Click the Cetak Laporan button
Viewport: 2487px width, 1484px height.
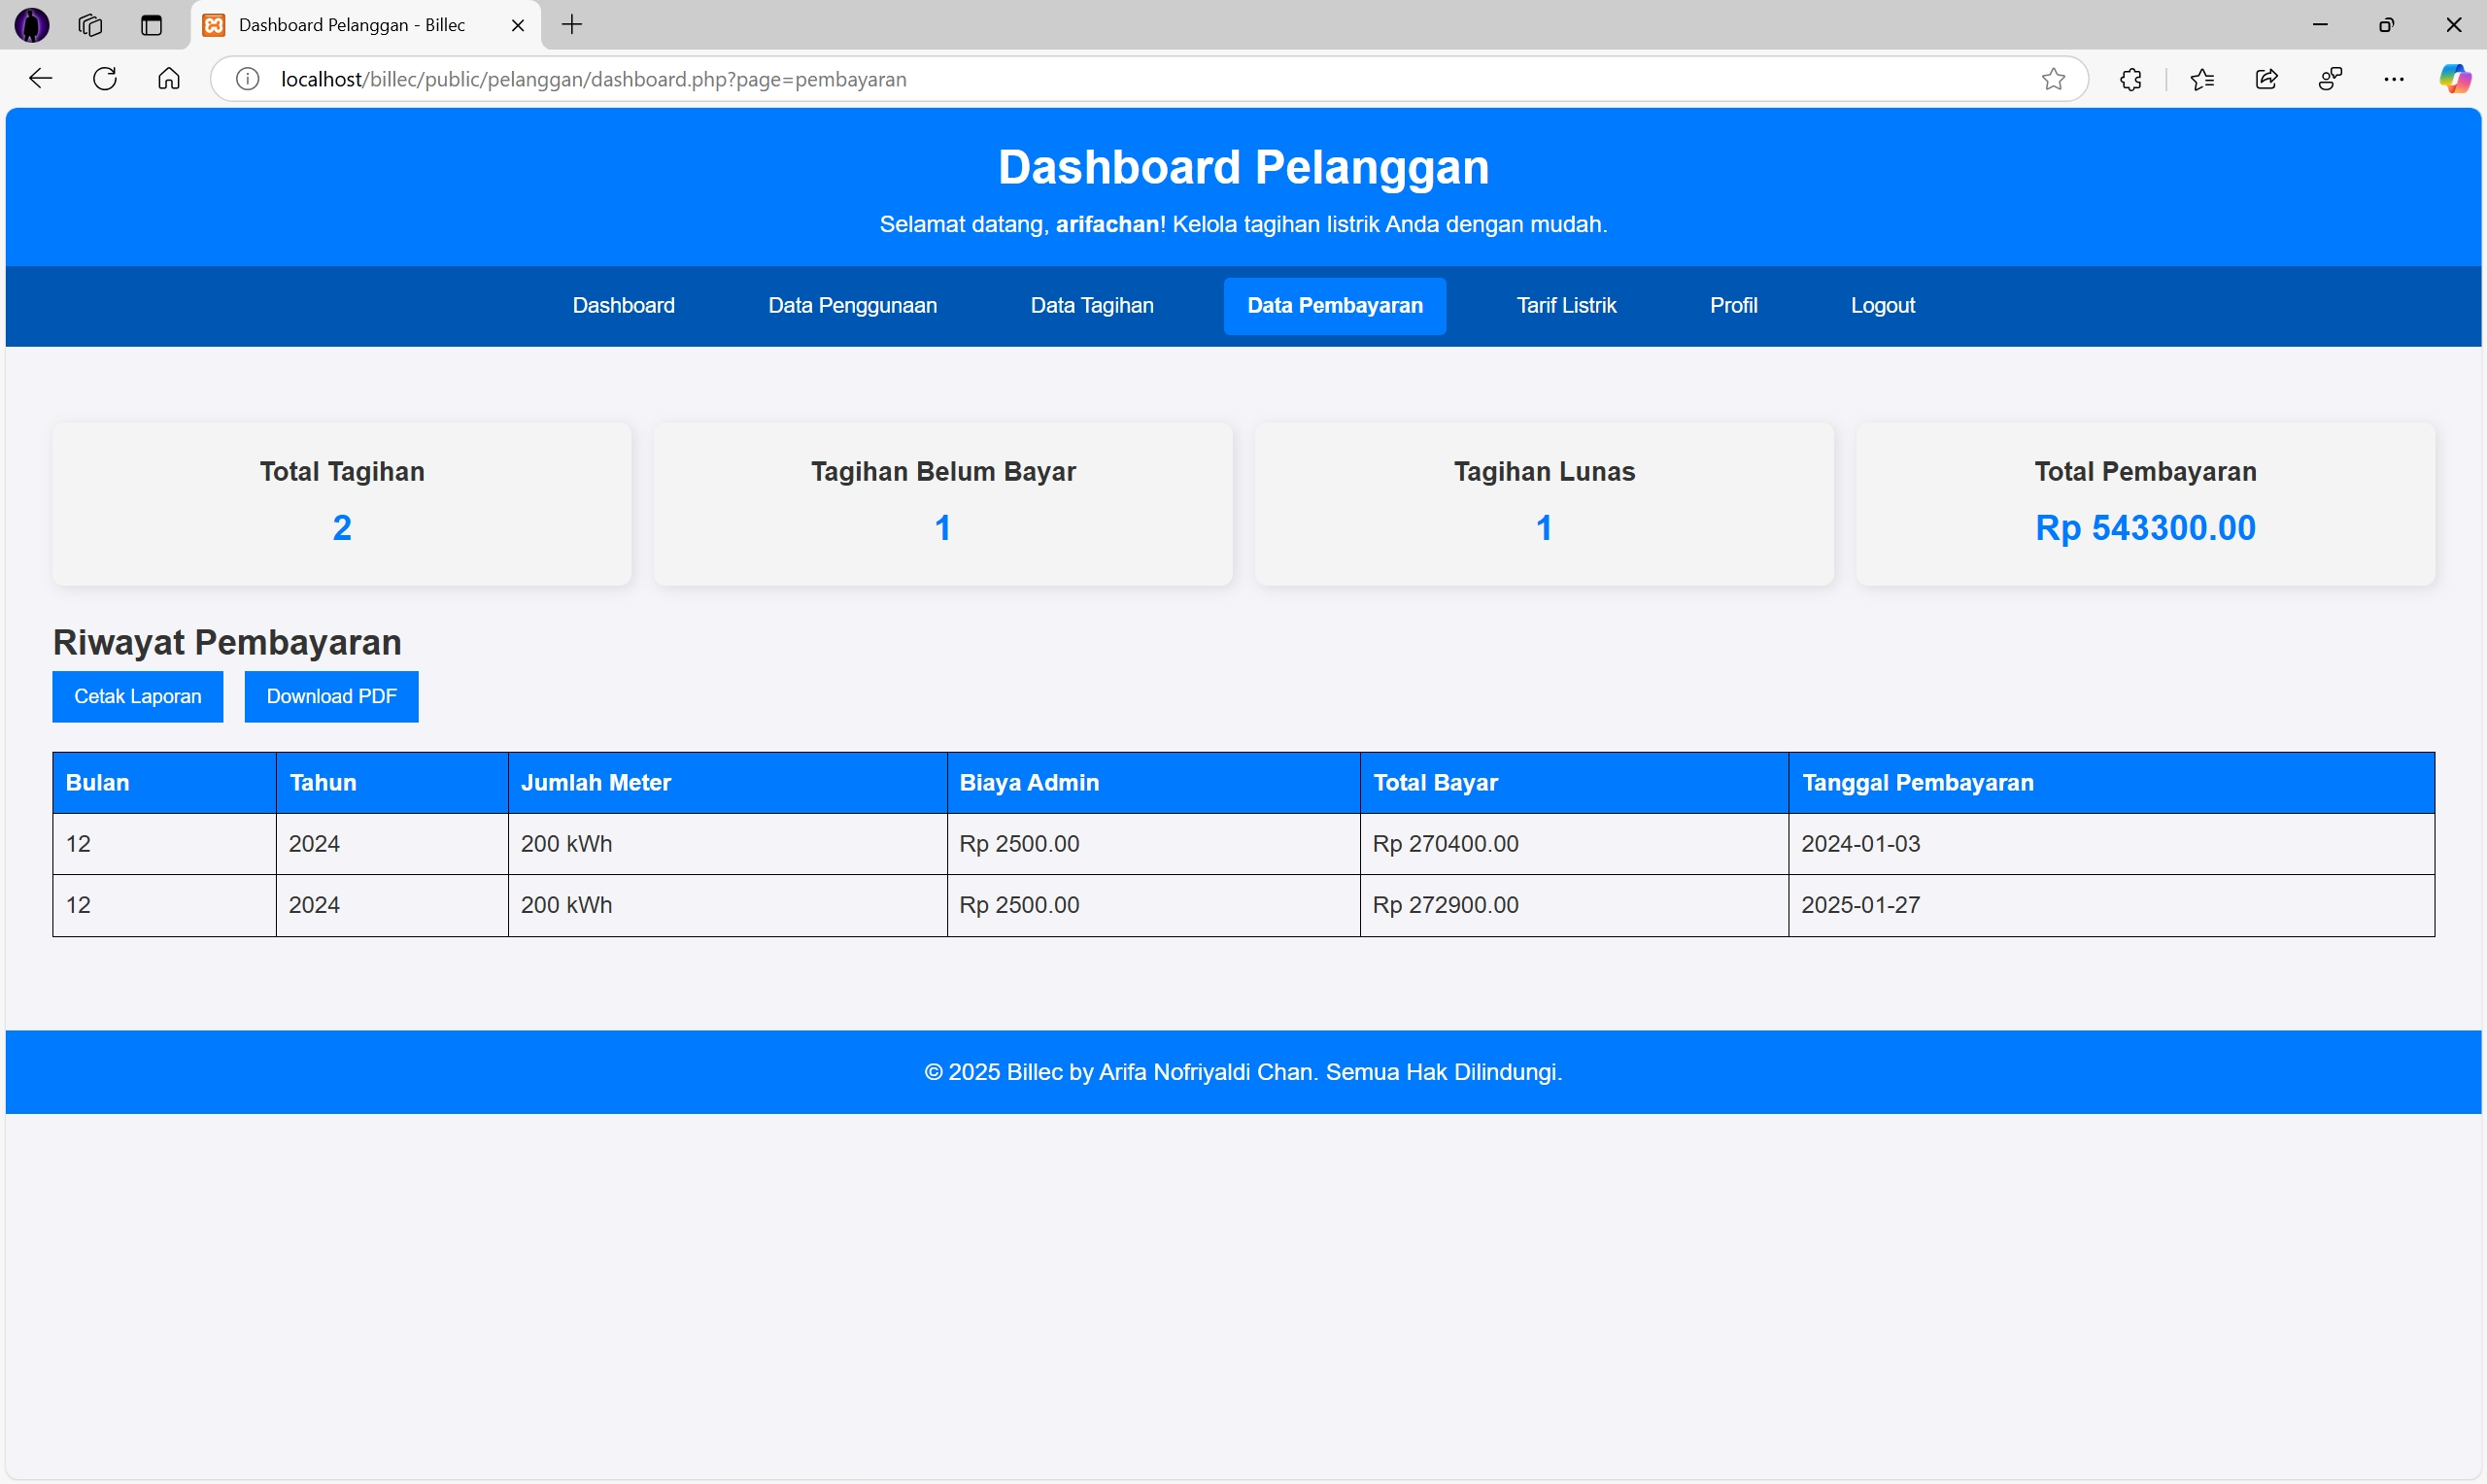click(138, 697)
